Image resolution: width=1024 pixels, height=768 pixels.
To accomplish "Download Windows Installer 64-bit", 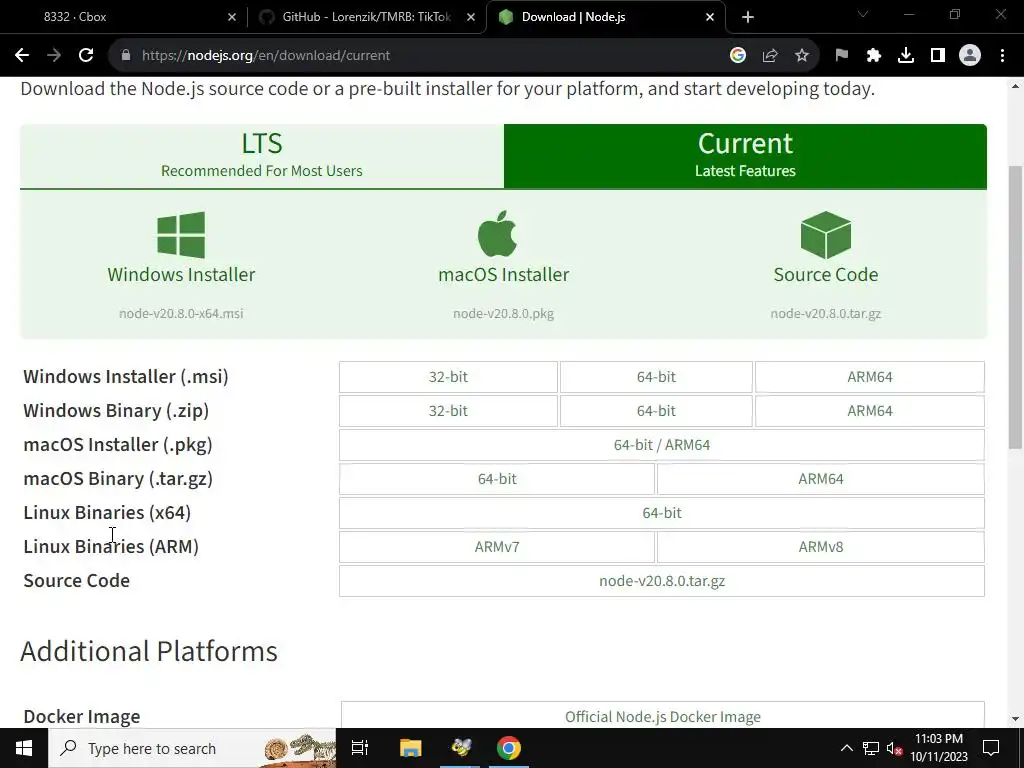I will coord(656,377).
